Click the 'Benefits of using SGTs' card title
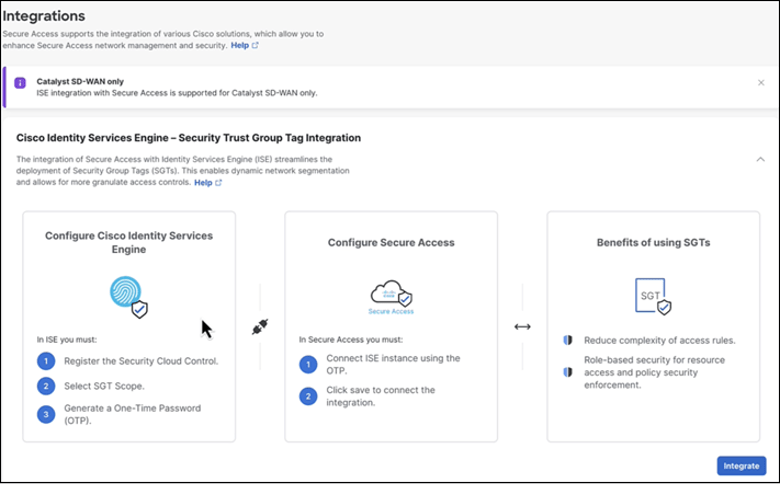Viewport: 780px width, 485px height. pos(653,242)
